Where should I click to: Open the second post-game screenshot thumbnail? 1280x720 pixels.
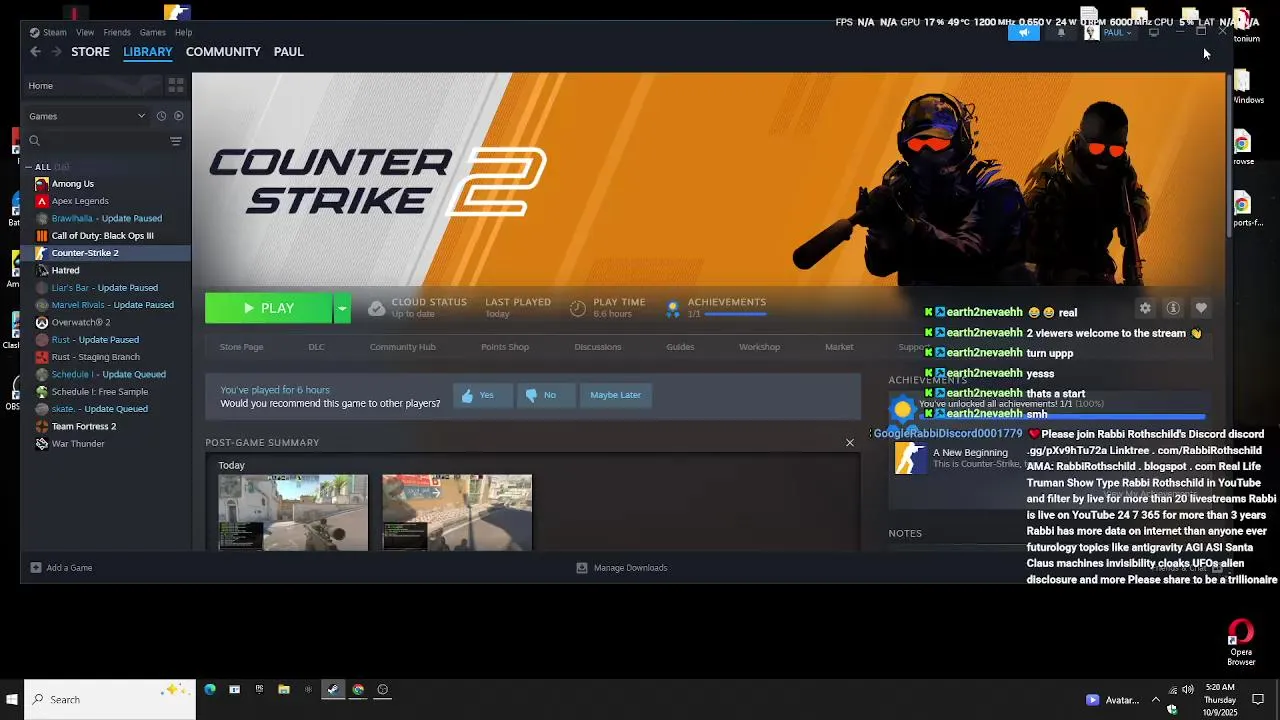point(457,512)
